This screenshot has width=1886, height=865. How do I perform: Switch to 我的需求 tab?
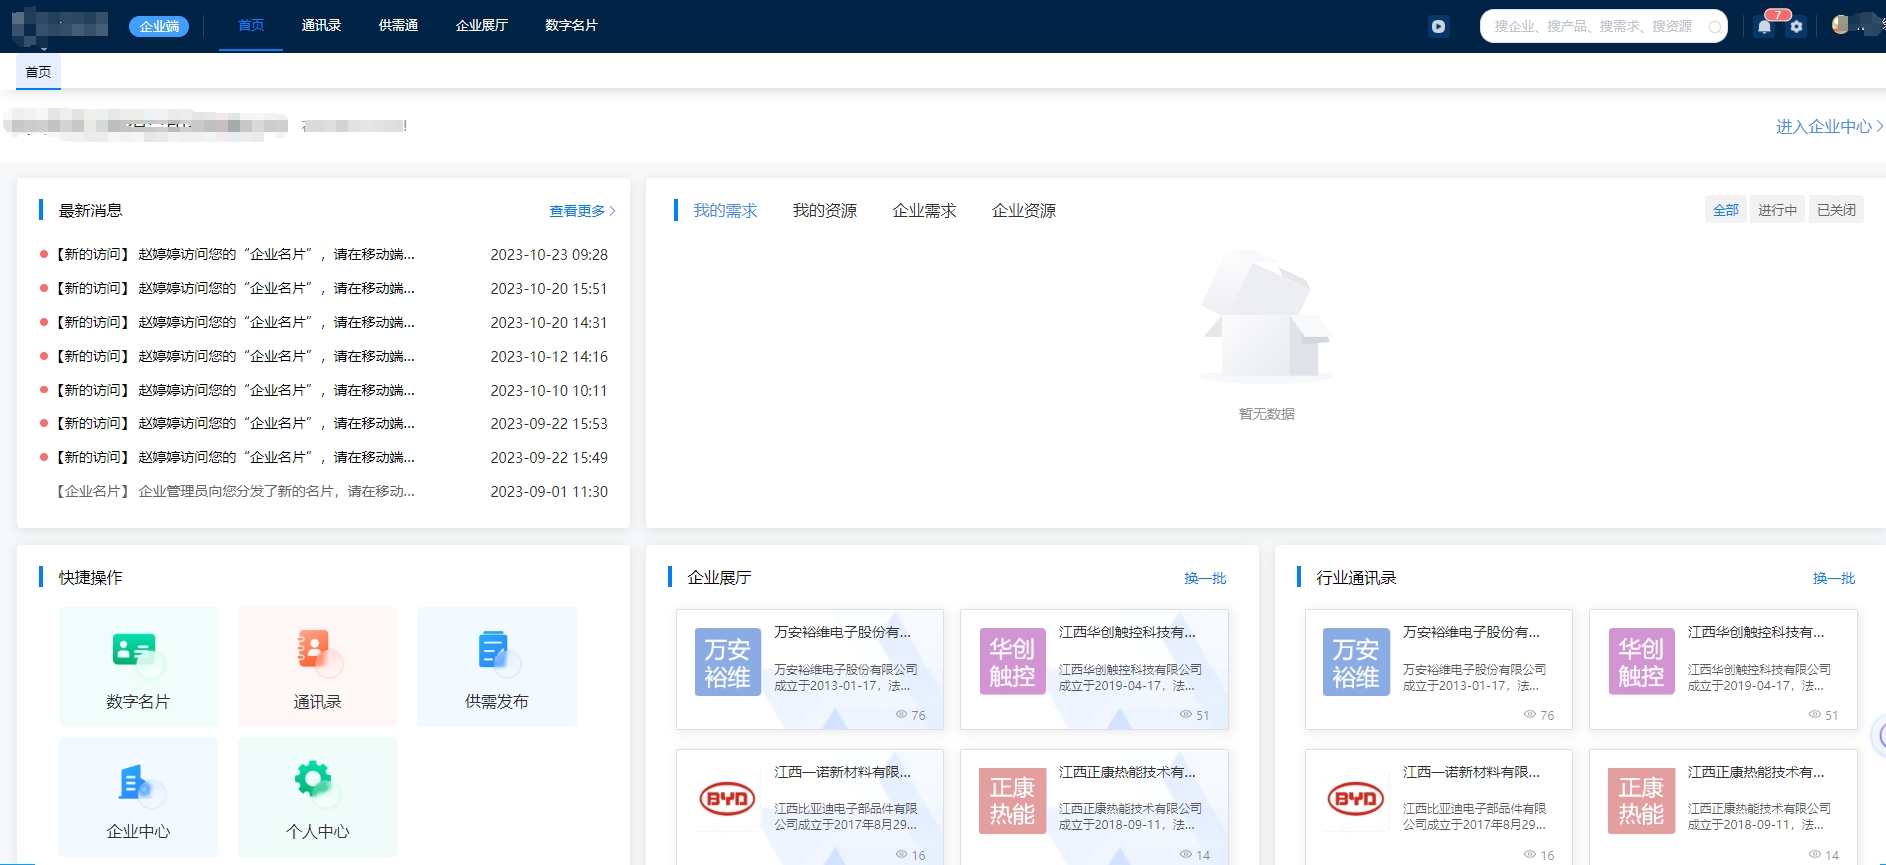pos(725,211)
